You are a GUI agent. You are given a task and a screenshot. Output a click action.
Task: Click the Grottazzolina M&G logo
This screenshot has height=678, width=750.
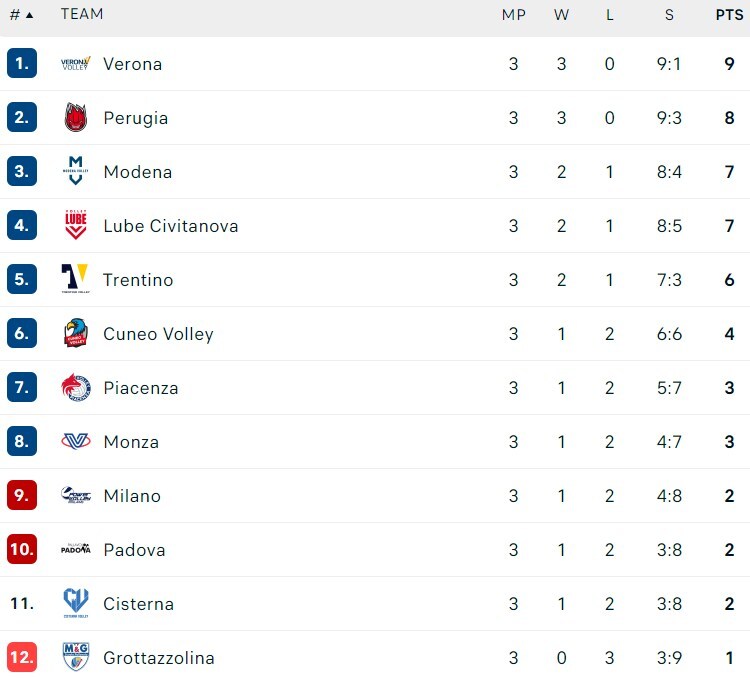pos(76,657)
